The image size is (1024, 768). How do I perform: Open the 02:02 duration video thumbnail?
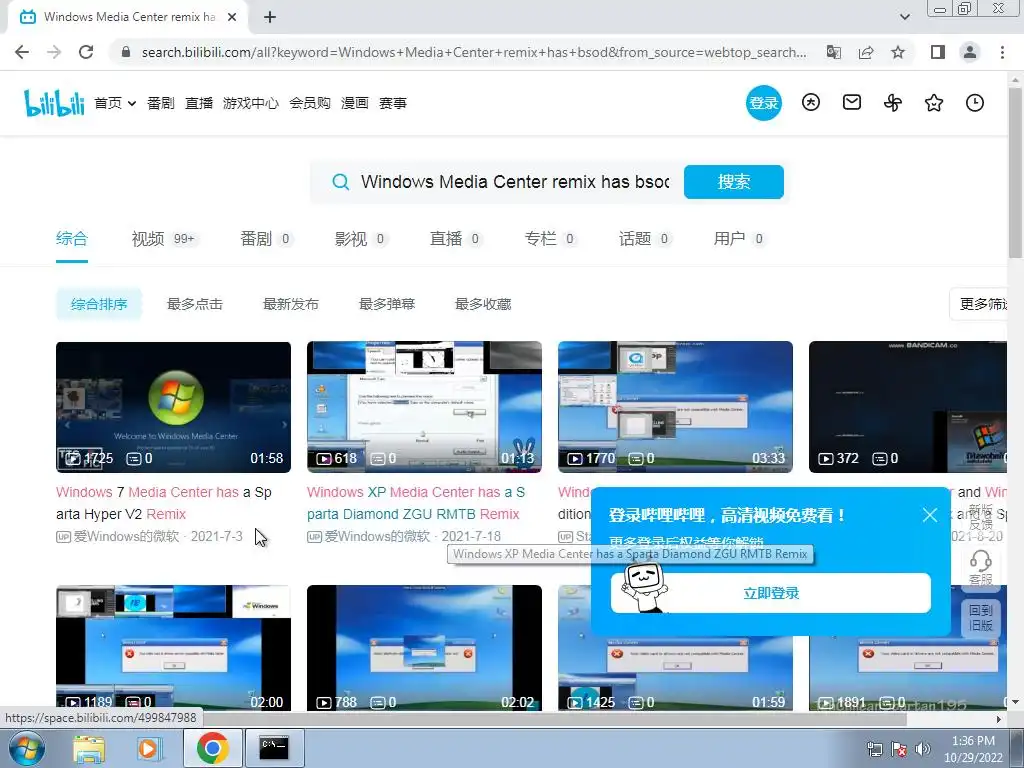(x=424, y=648)
